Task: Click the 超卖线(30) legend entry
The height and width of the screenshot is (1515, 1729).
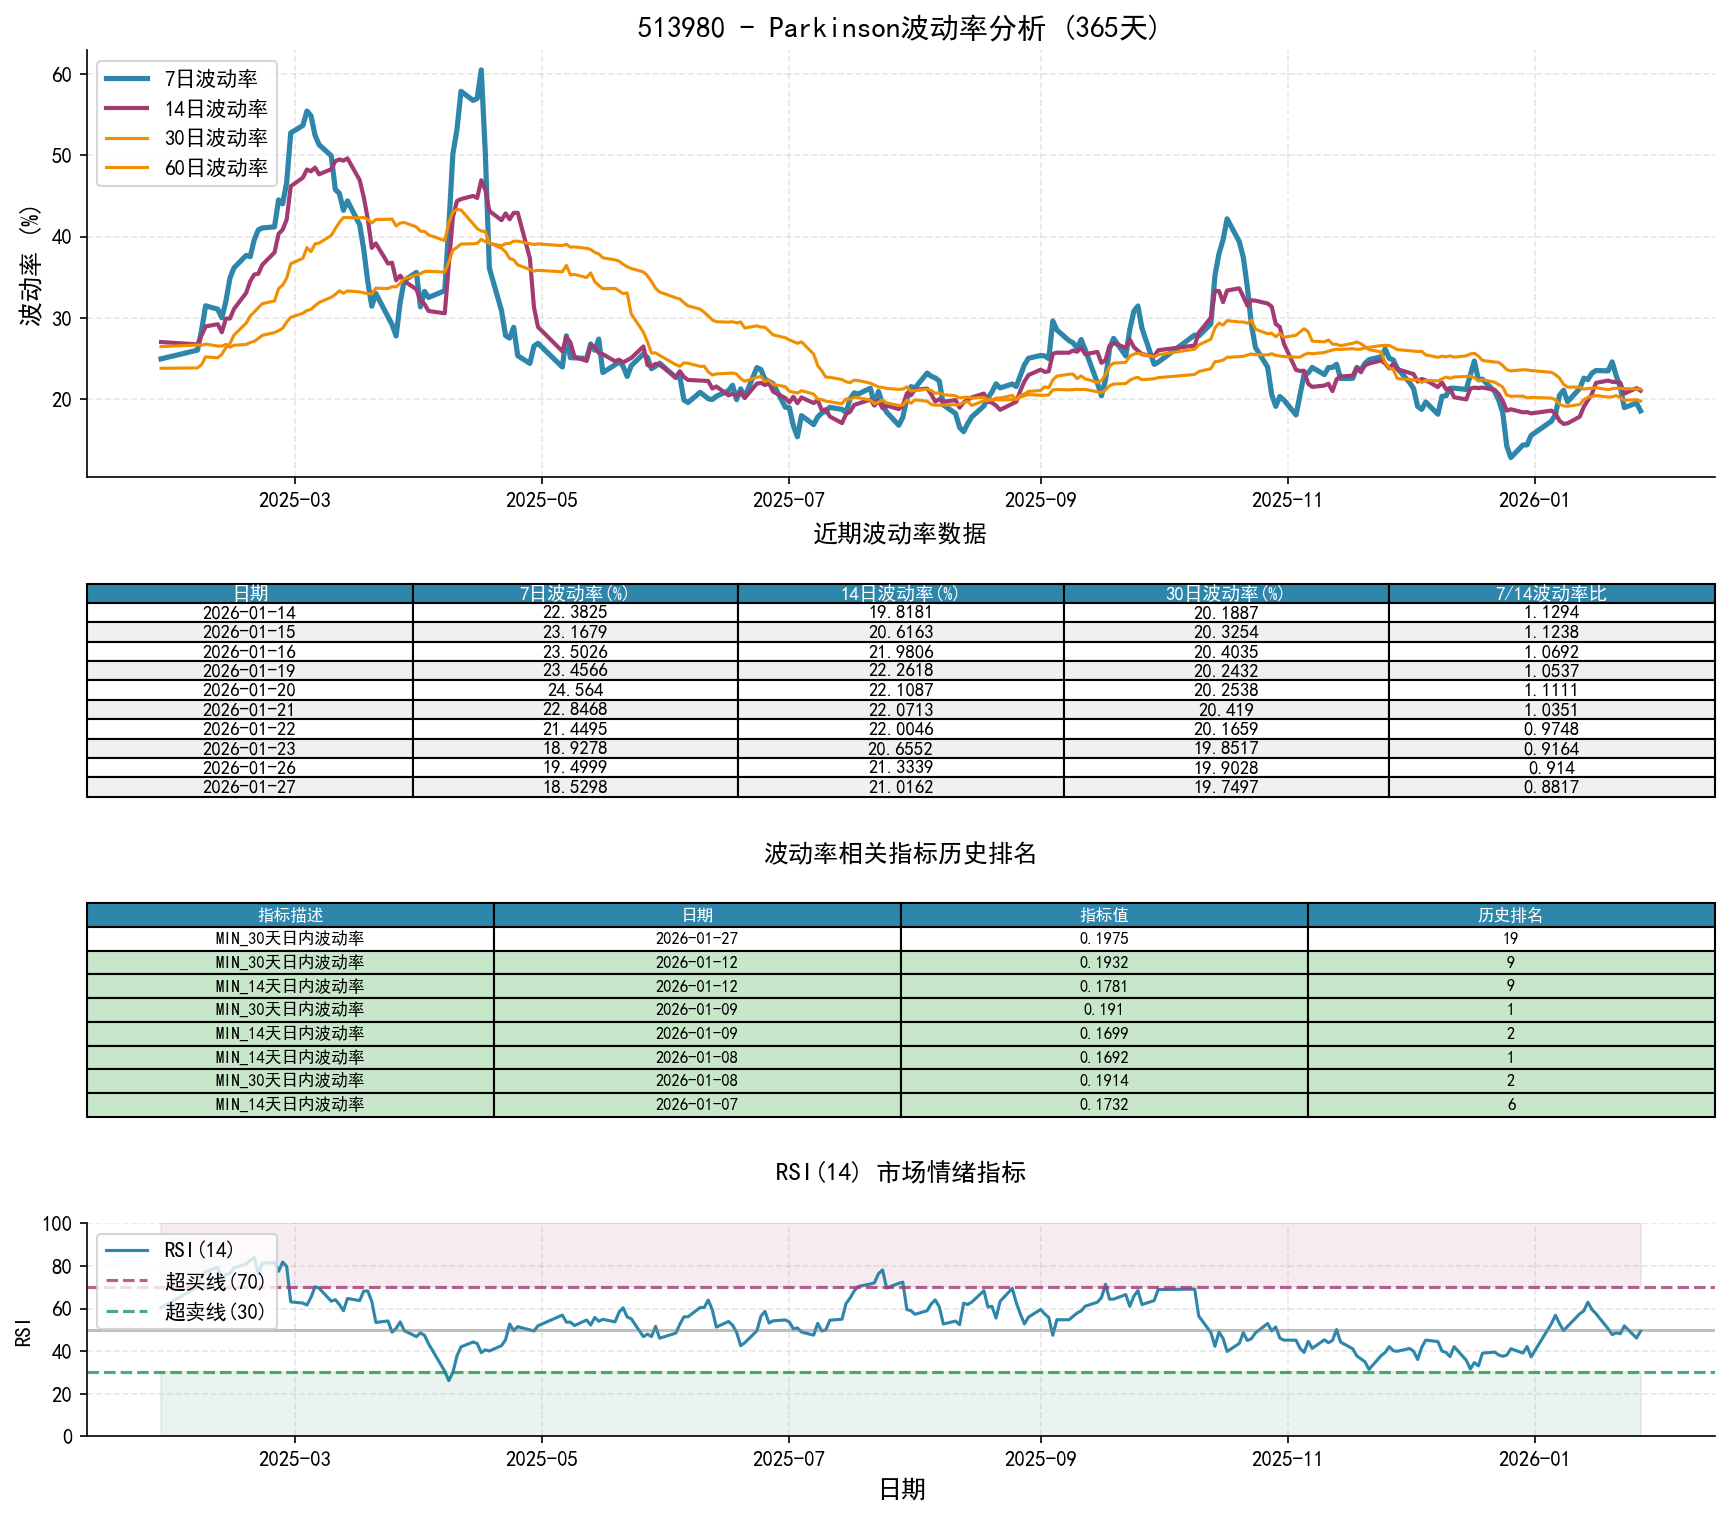Action: [x=214, y=1311]
